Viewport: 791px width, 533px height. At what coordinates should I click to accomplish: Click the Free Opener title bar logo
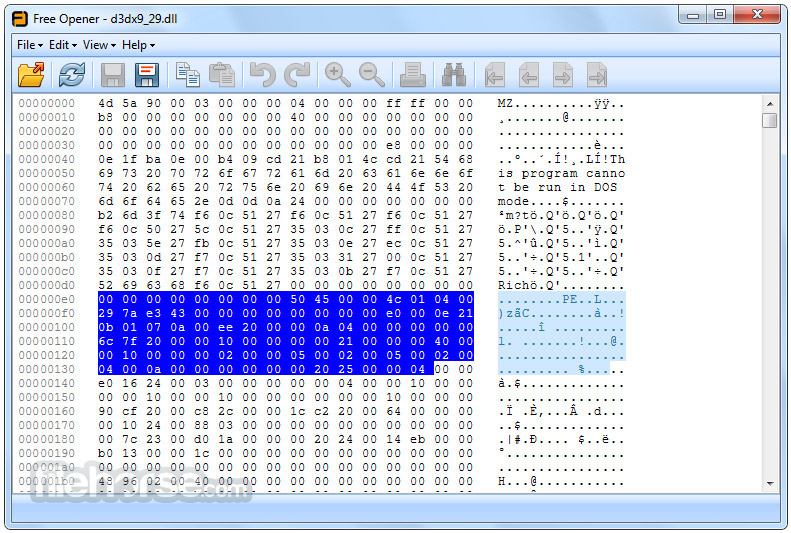pos(20,19)
